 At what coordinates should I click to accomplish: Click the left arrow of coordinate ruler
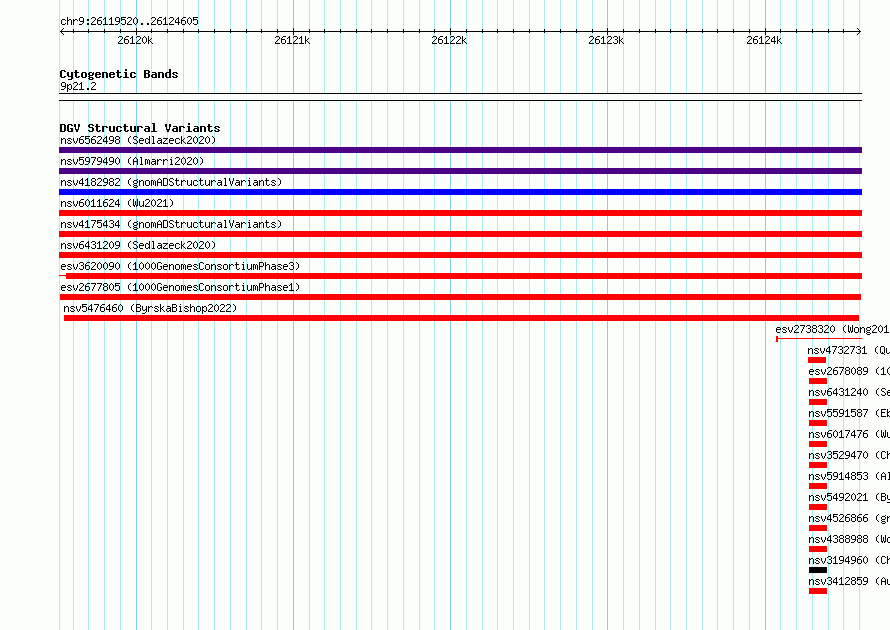click(62, 31)
